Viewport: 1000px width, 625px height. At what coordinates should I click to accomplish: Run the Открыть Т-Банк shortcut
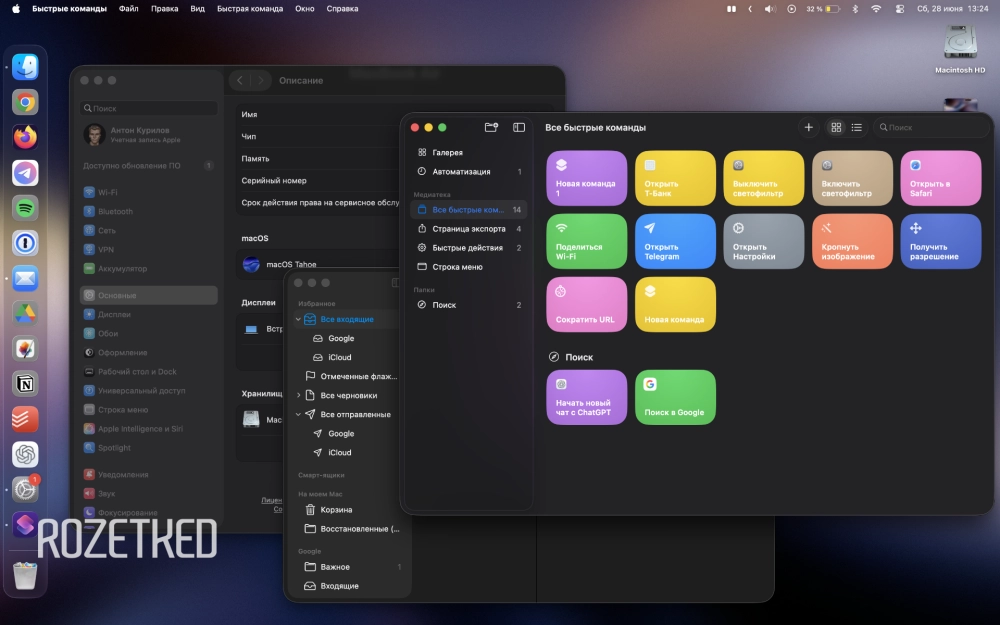coord(675,178)
